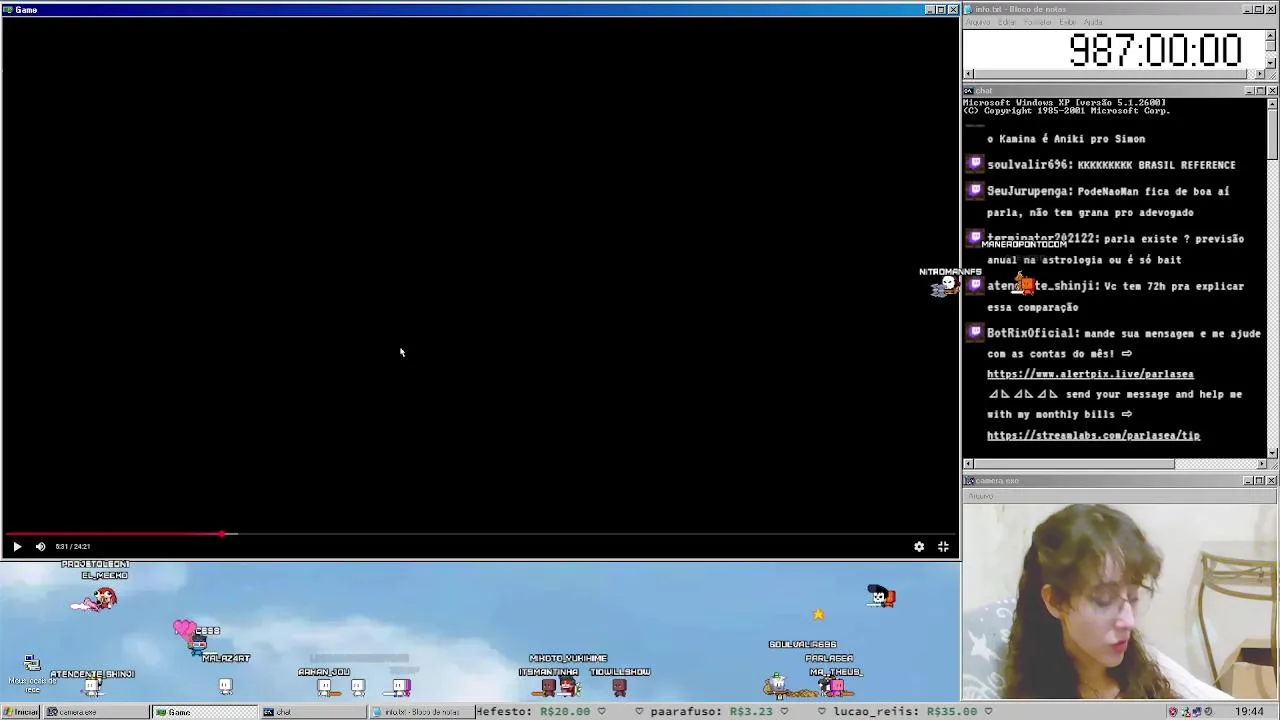This screenshot has width=1280, height=720.
Task: Click the Notepad vertical scroll down arrow
Action: point(1271,63)
